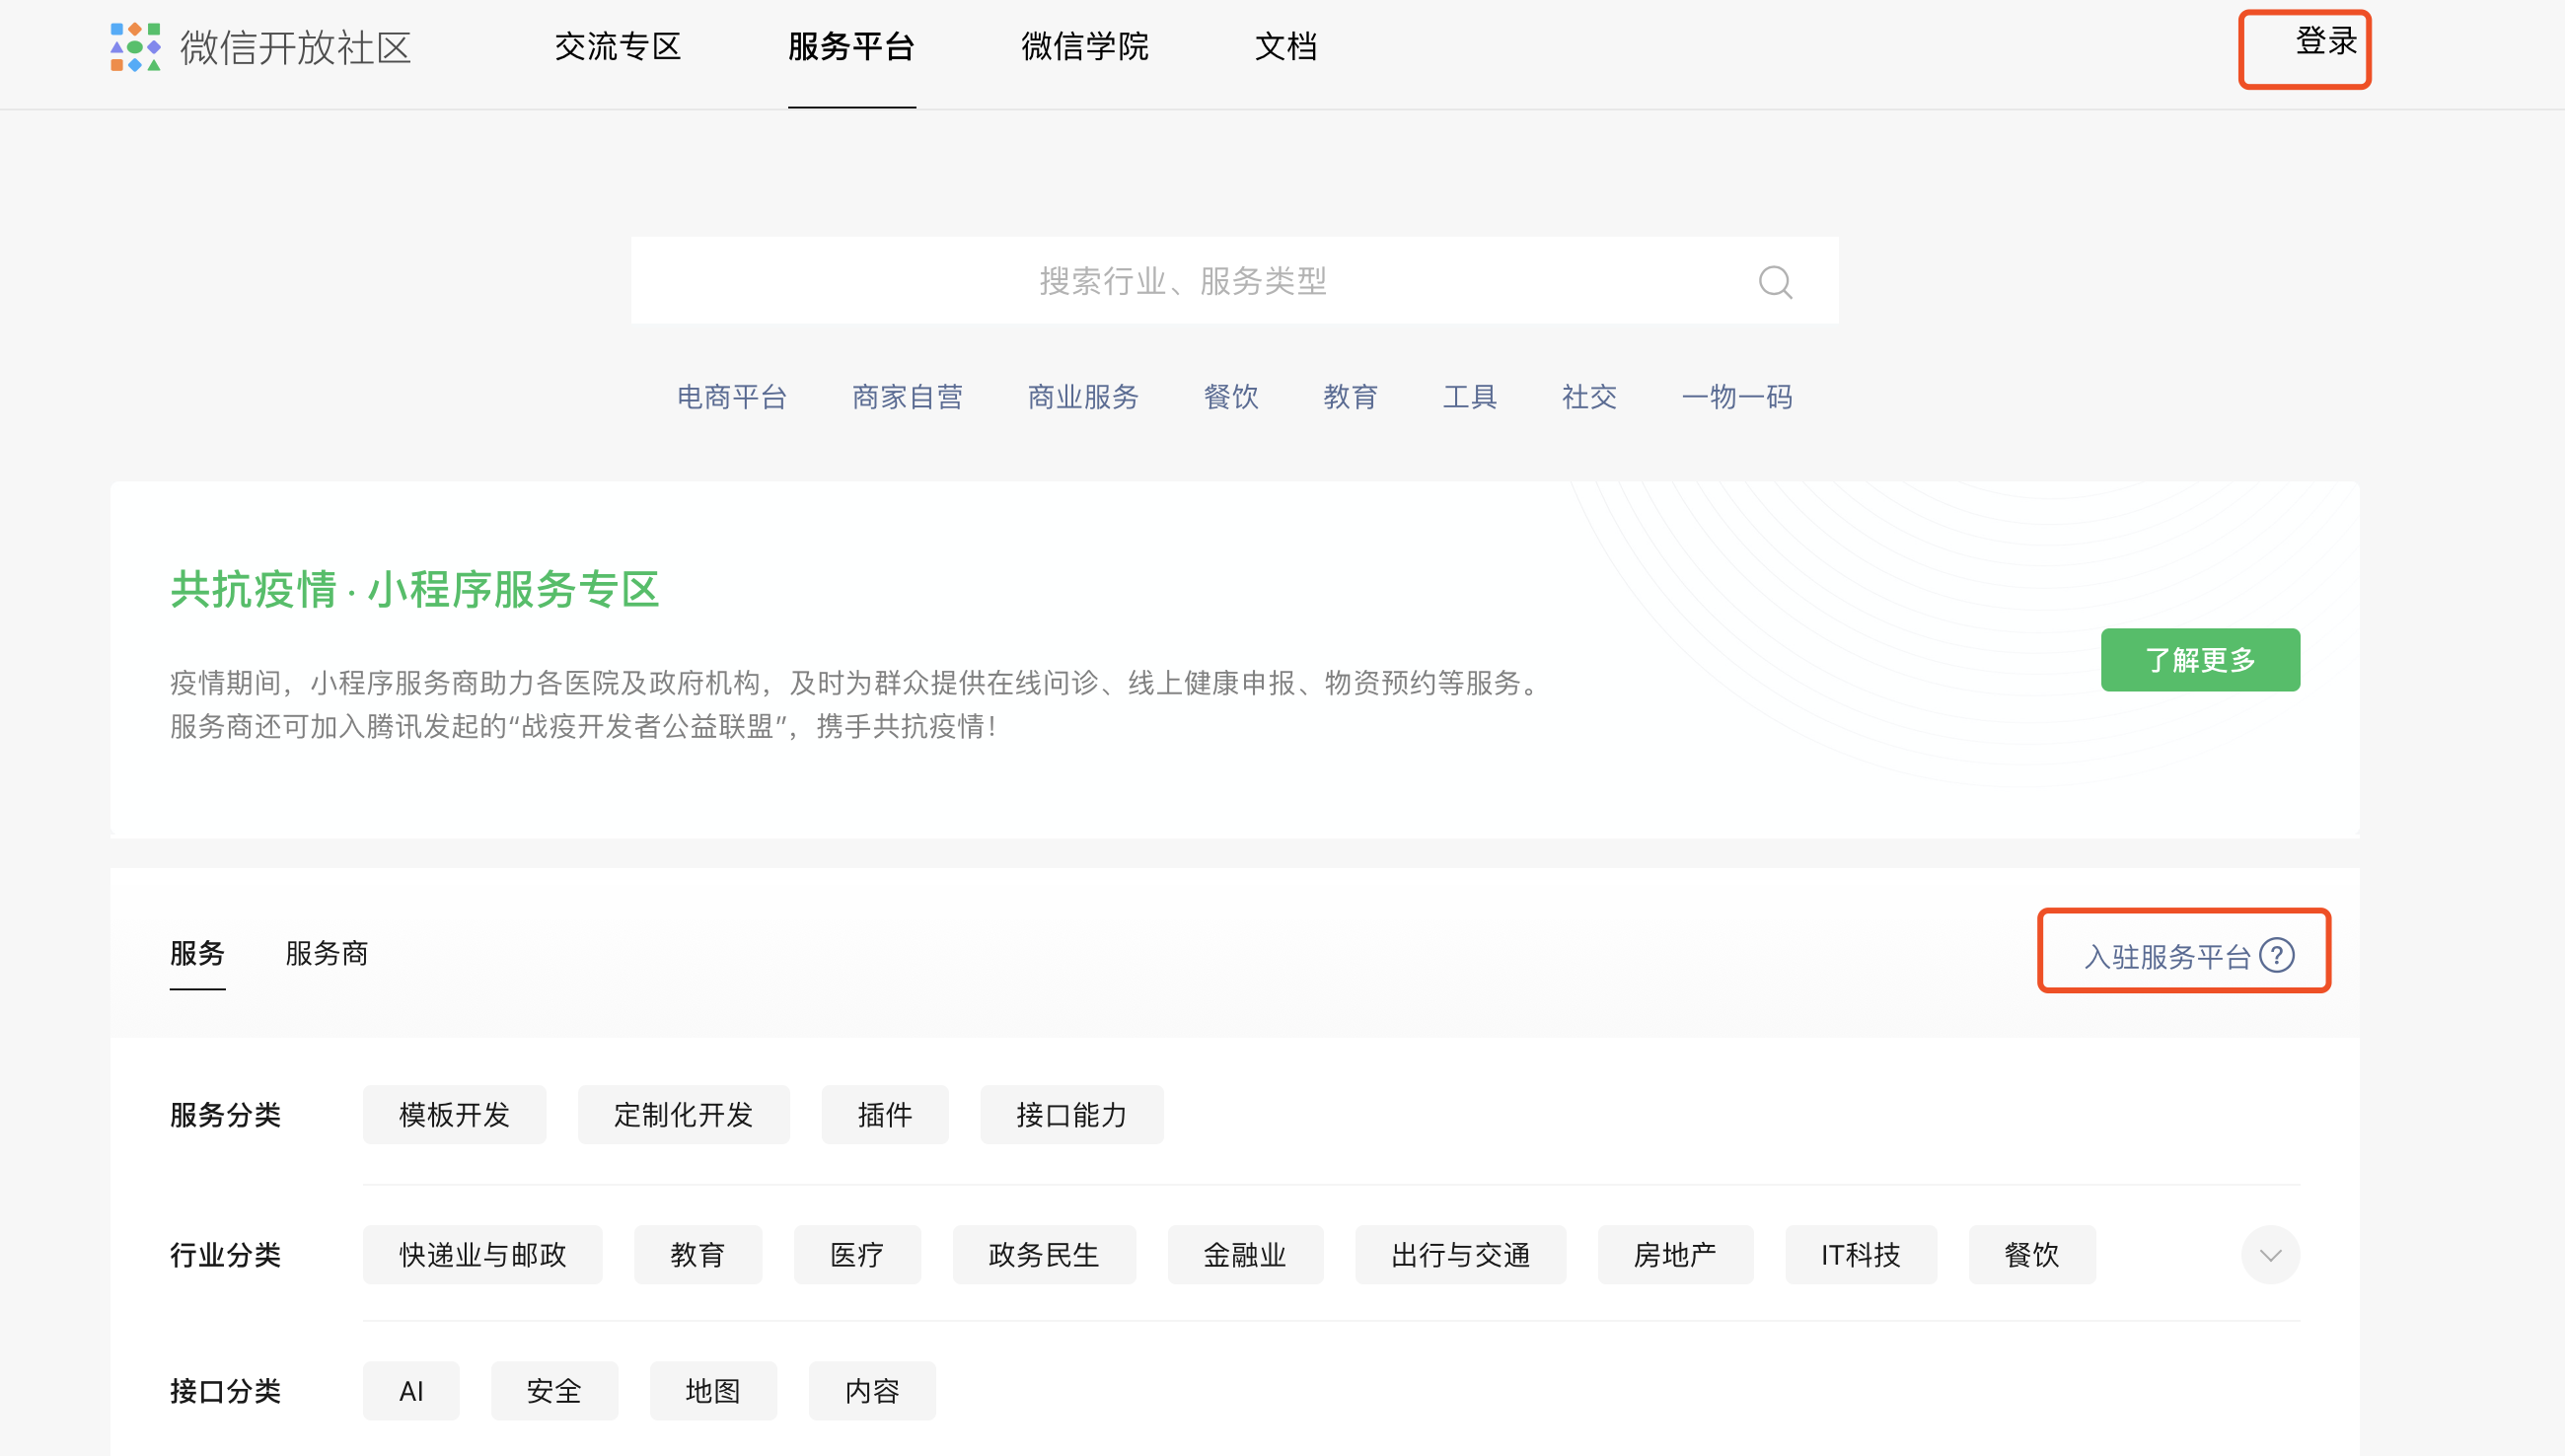Go to 文档 in top navigation
This screenshot has height=1456, width=2565.
(1286, 47)
